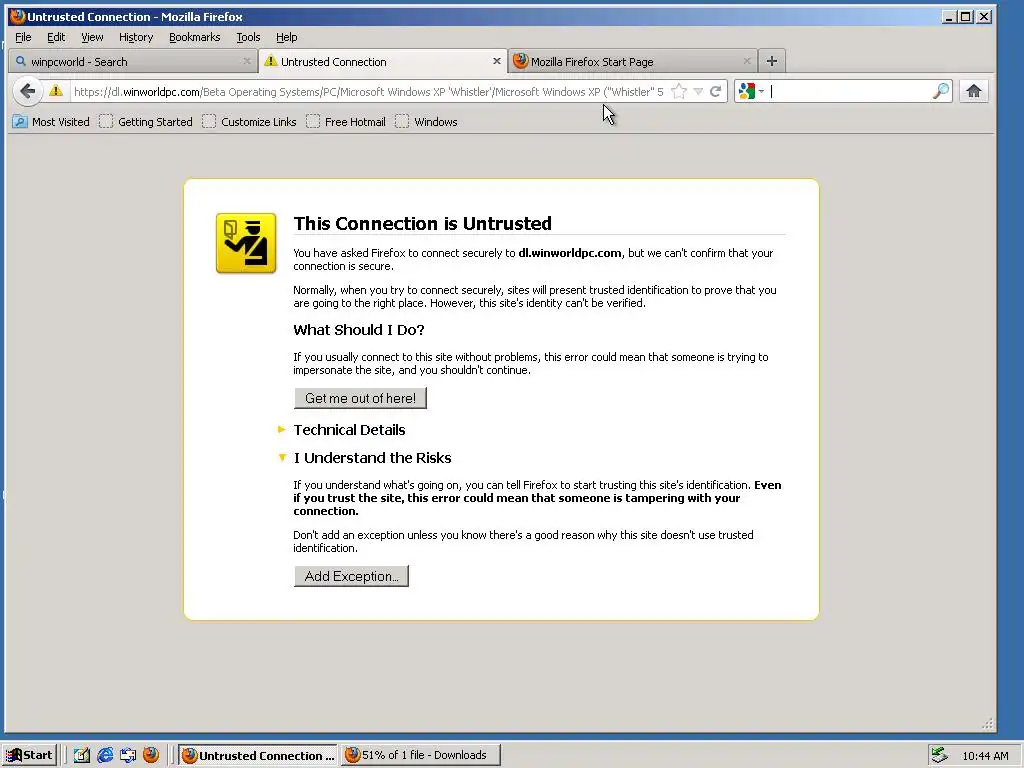Viewport: 1024px width, 768px height.
Task: Minimize the Firefox window
Action: pos(950,16)
